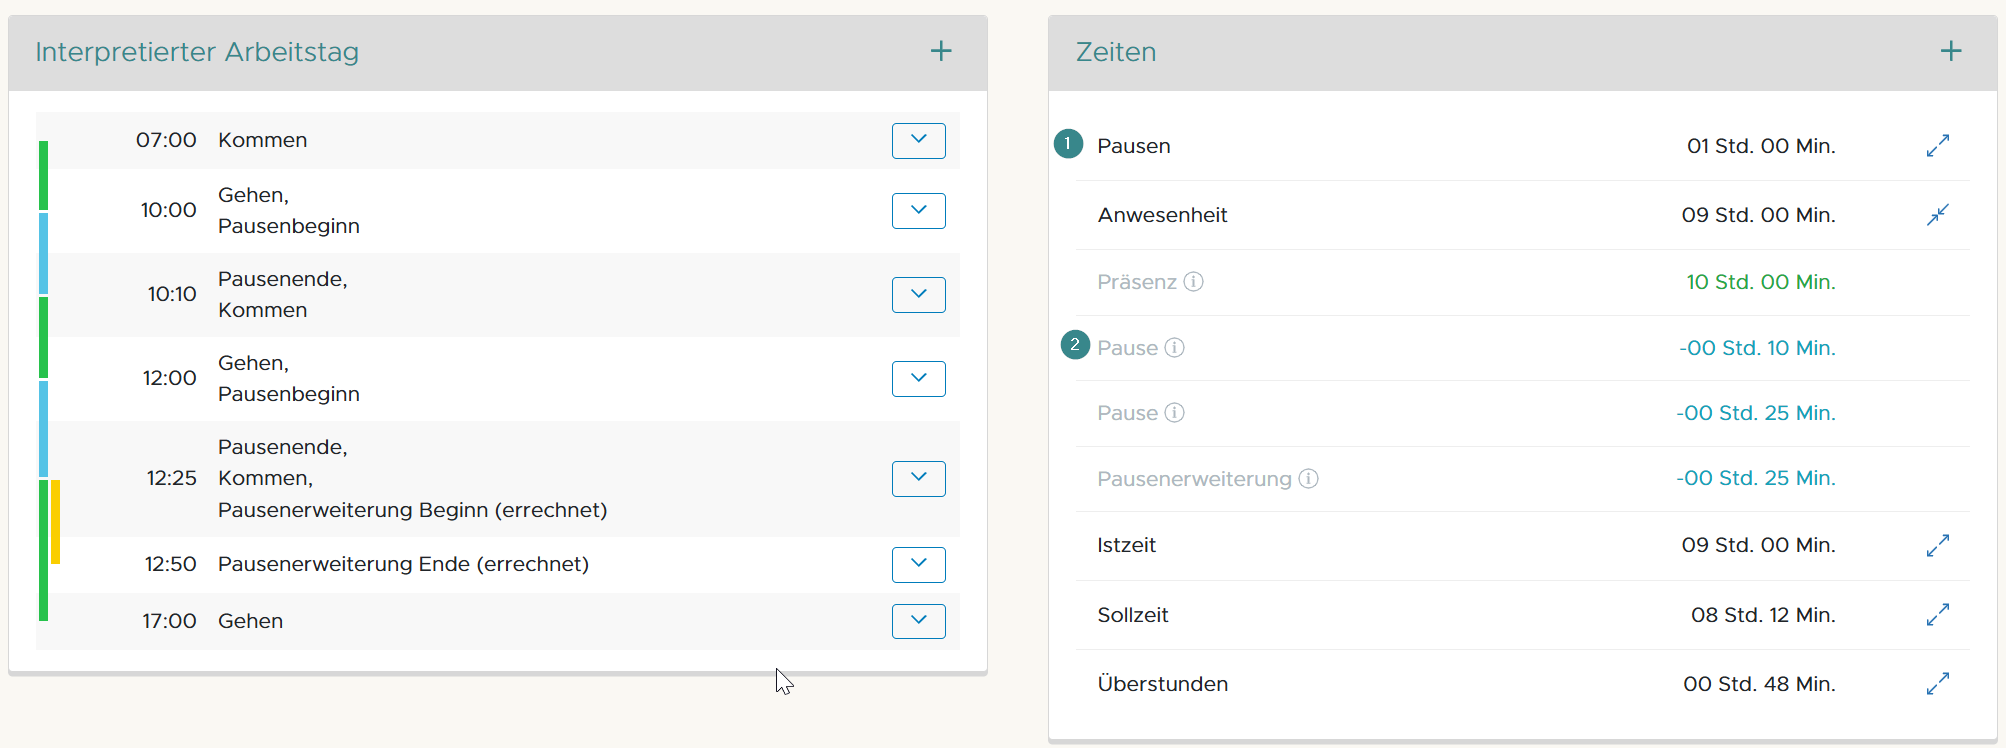
Task: Expand Pausen details with the diagonal arrow
Action: click(x=1938, y=145)
